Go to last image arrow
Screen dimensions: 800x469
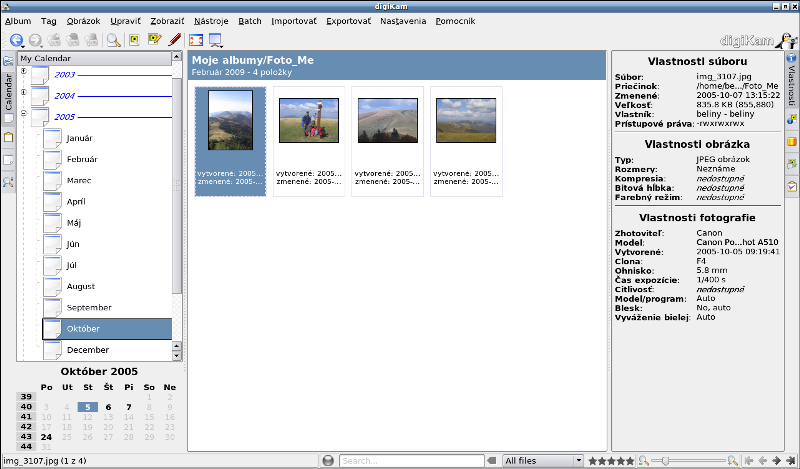pos(790,461)
